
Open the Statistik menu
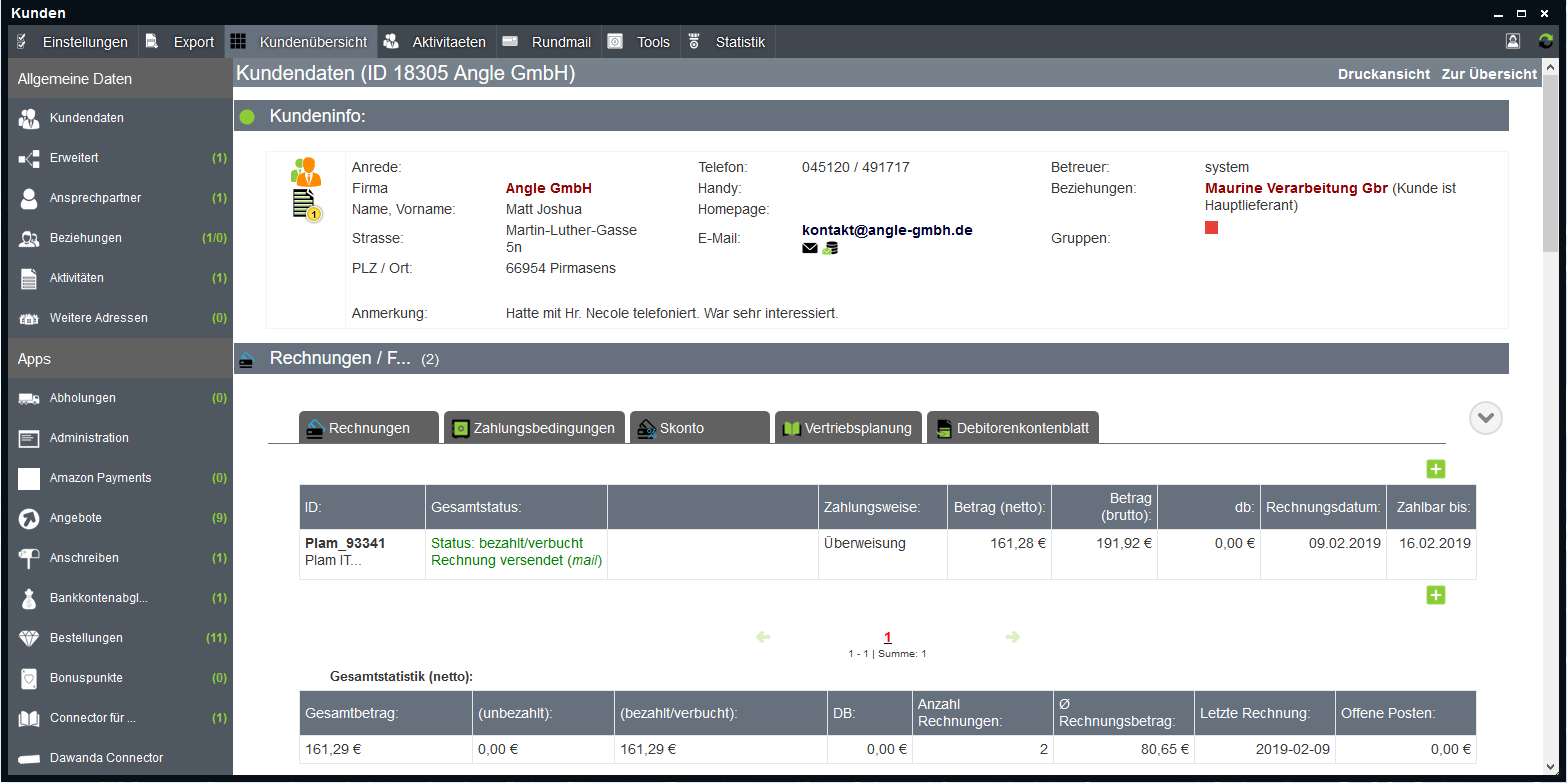coord(728,42)
